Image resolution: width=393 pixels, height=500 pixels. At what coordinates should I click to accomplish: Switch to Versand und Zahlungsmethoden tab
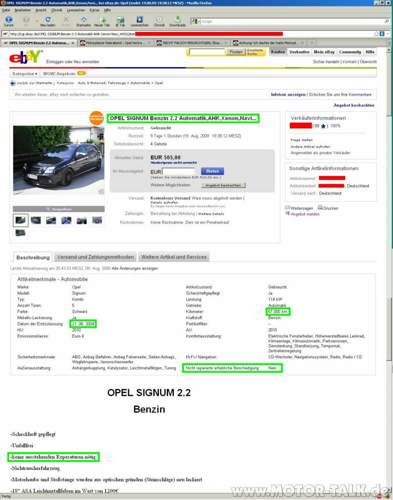(x=96, y=257)
